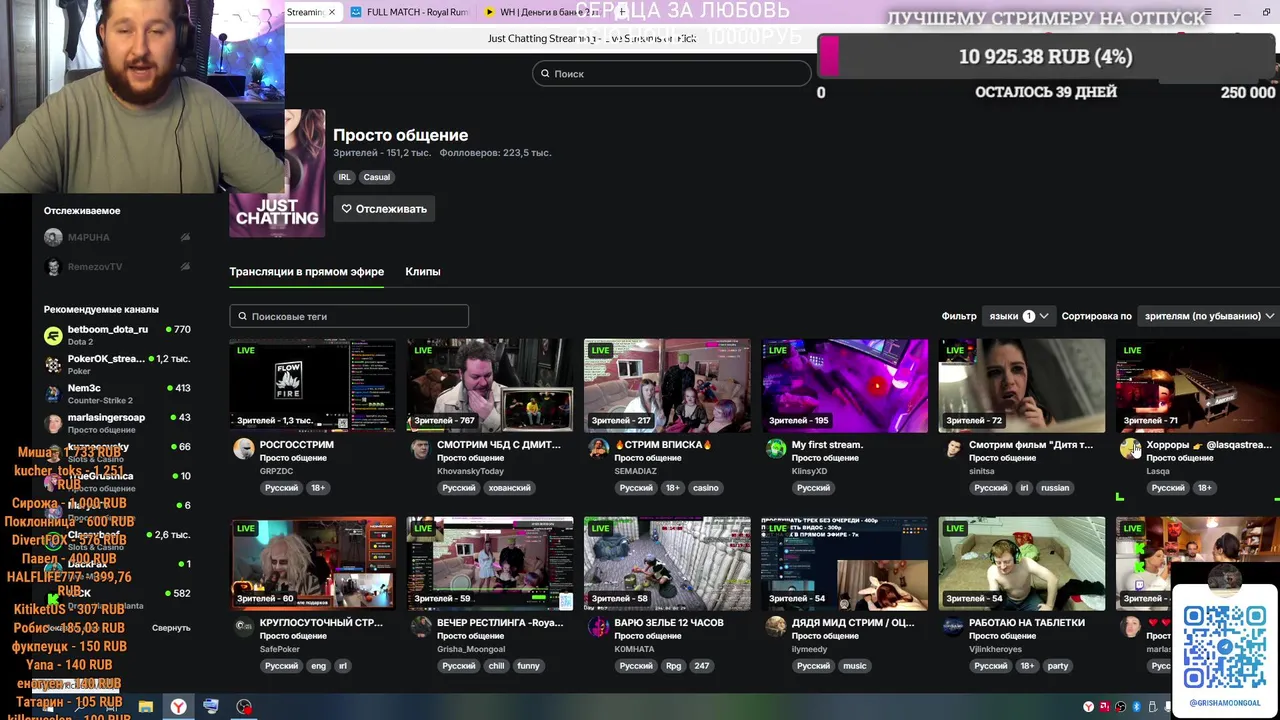Screen dimensions: 1280x720
Task: Click the KhovanskyToday streamer avatar
Action: (420, 448)
